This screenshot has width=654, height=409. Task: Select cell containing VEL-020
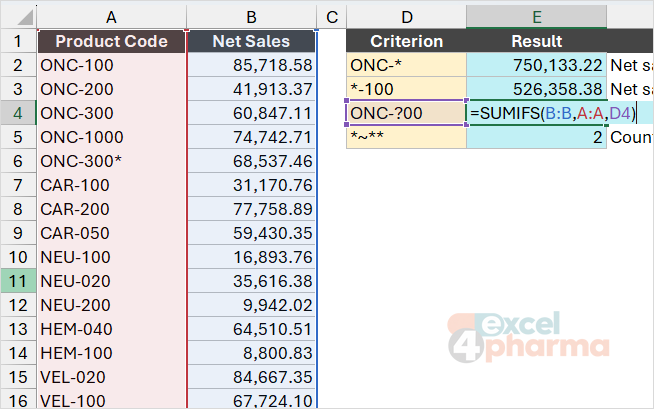click(x=111, y=377)
